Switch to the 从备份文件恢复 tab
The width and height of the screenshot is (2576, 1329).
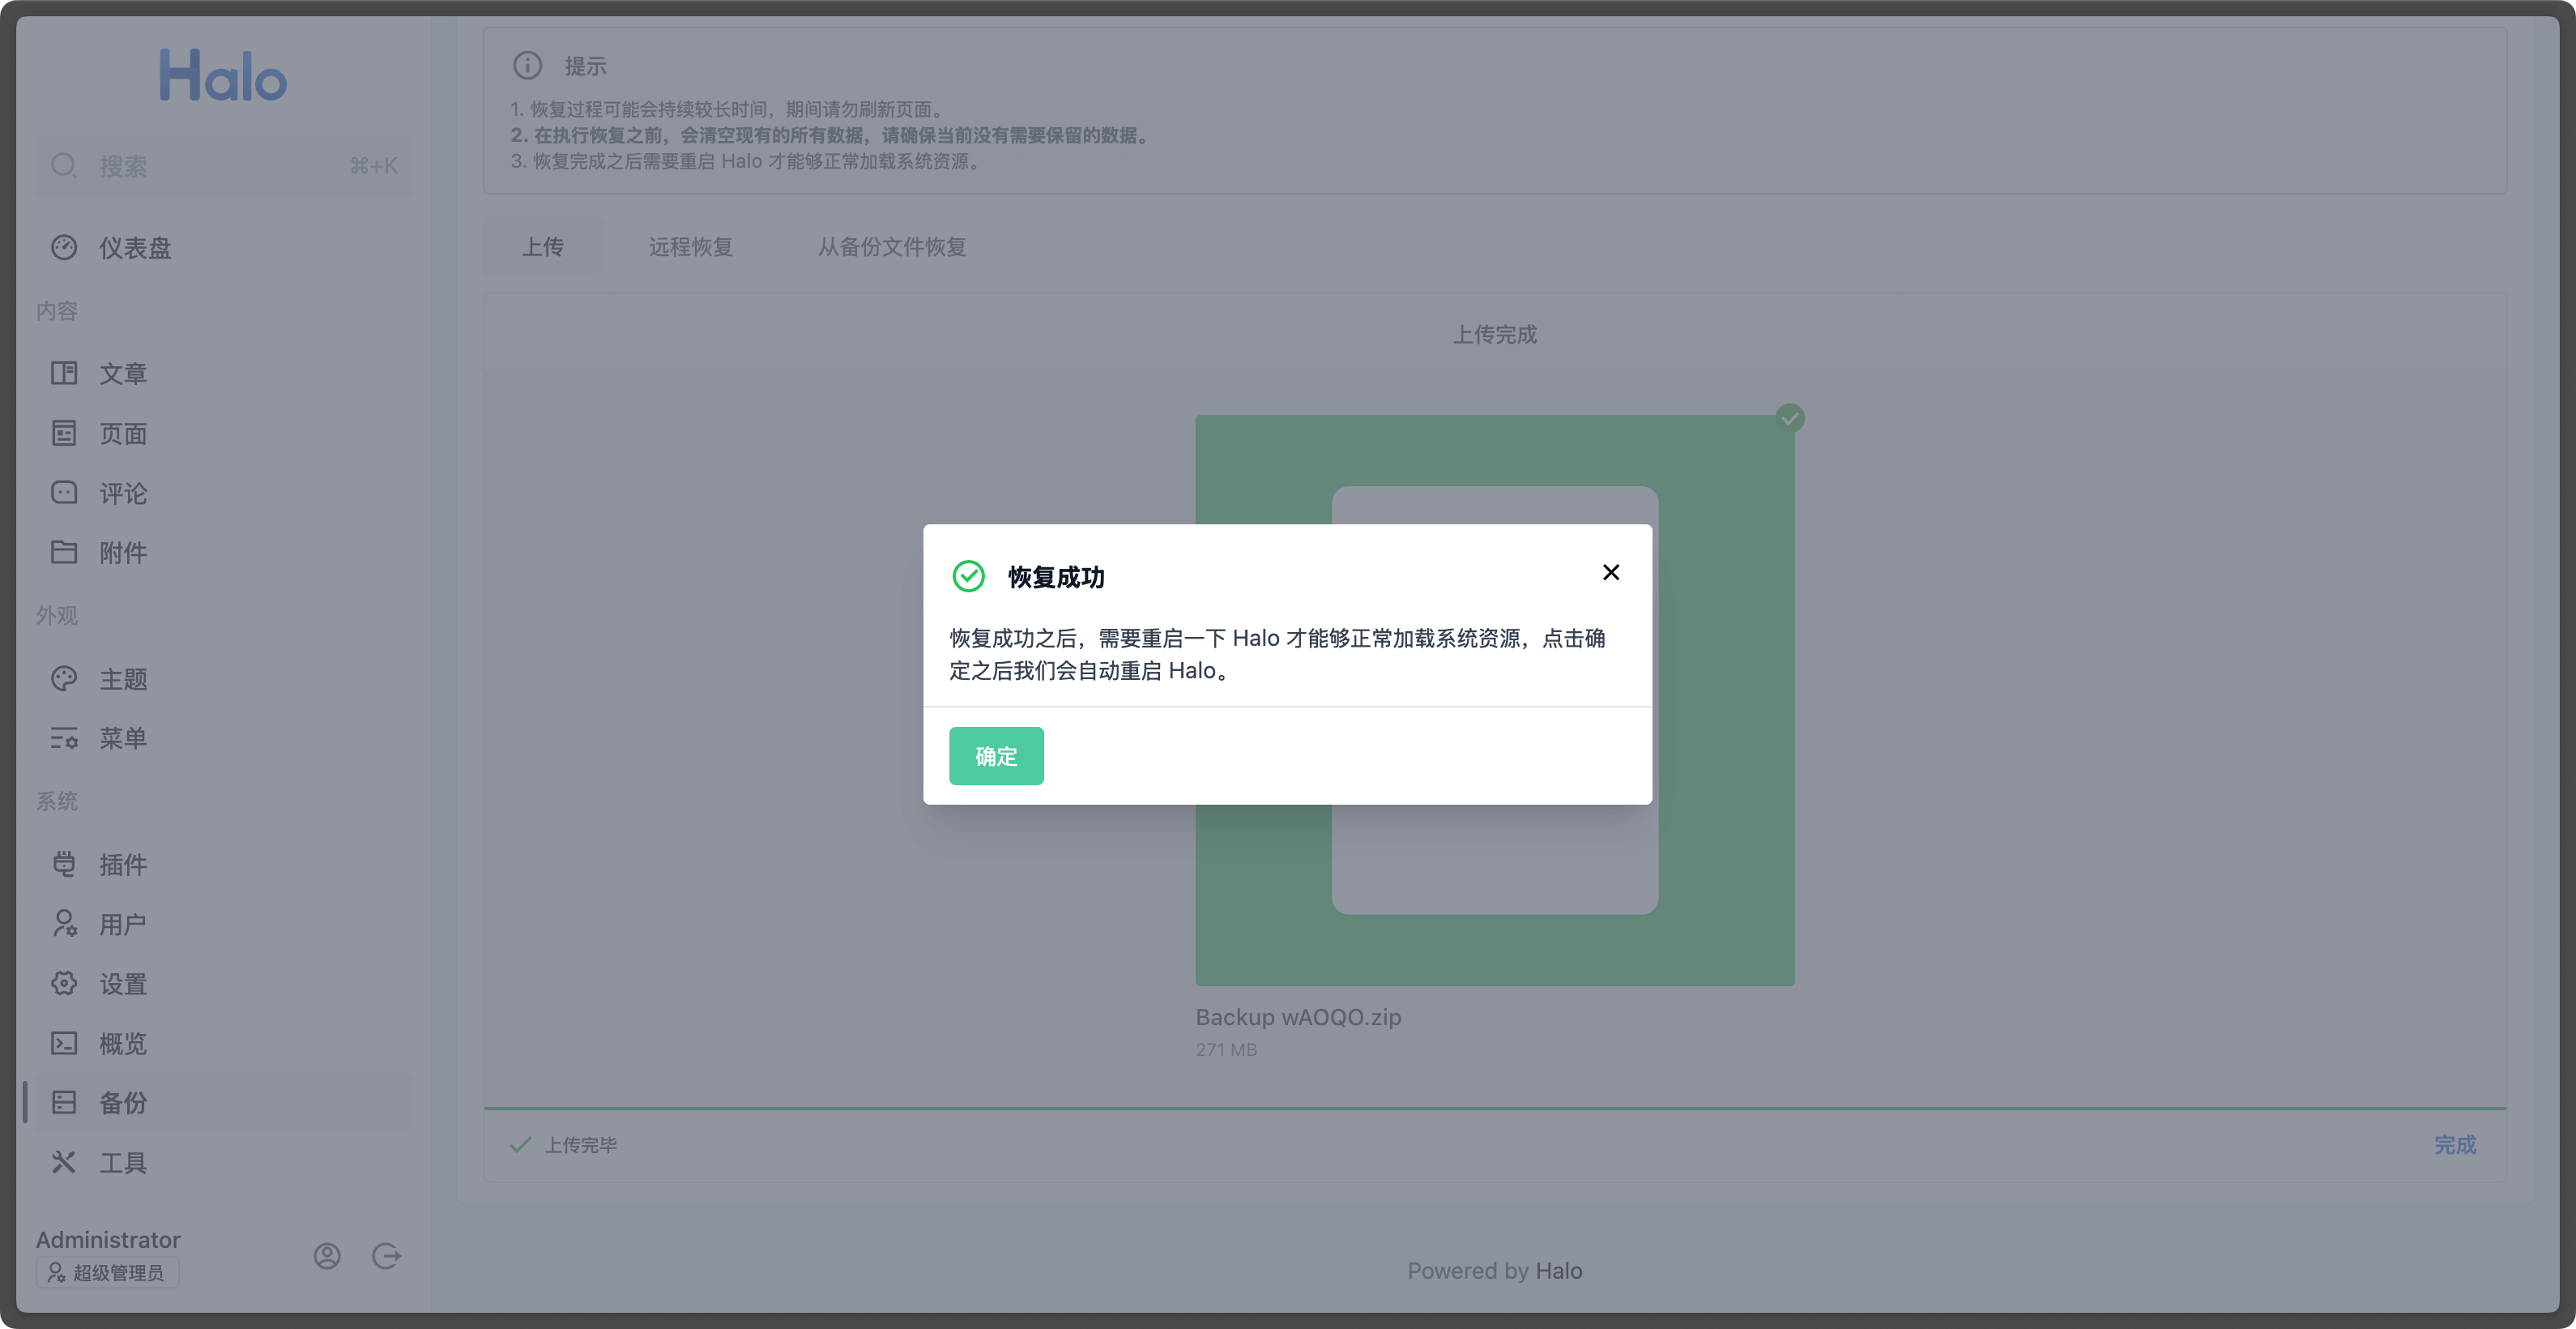(x=891, y=247)
